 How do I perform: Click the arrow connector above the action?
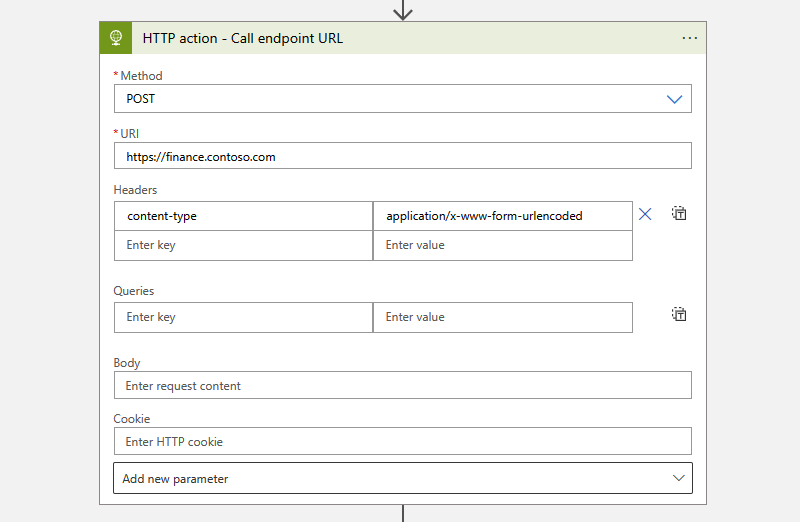coord(403,10)
